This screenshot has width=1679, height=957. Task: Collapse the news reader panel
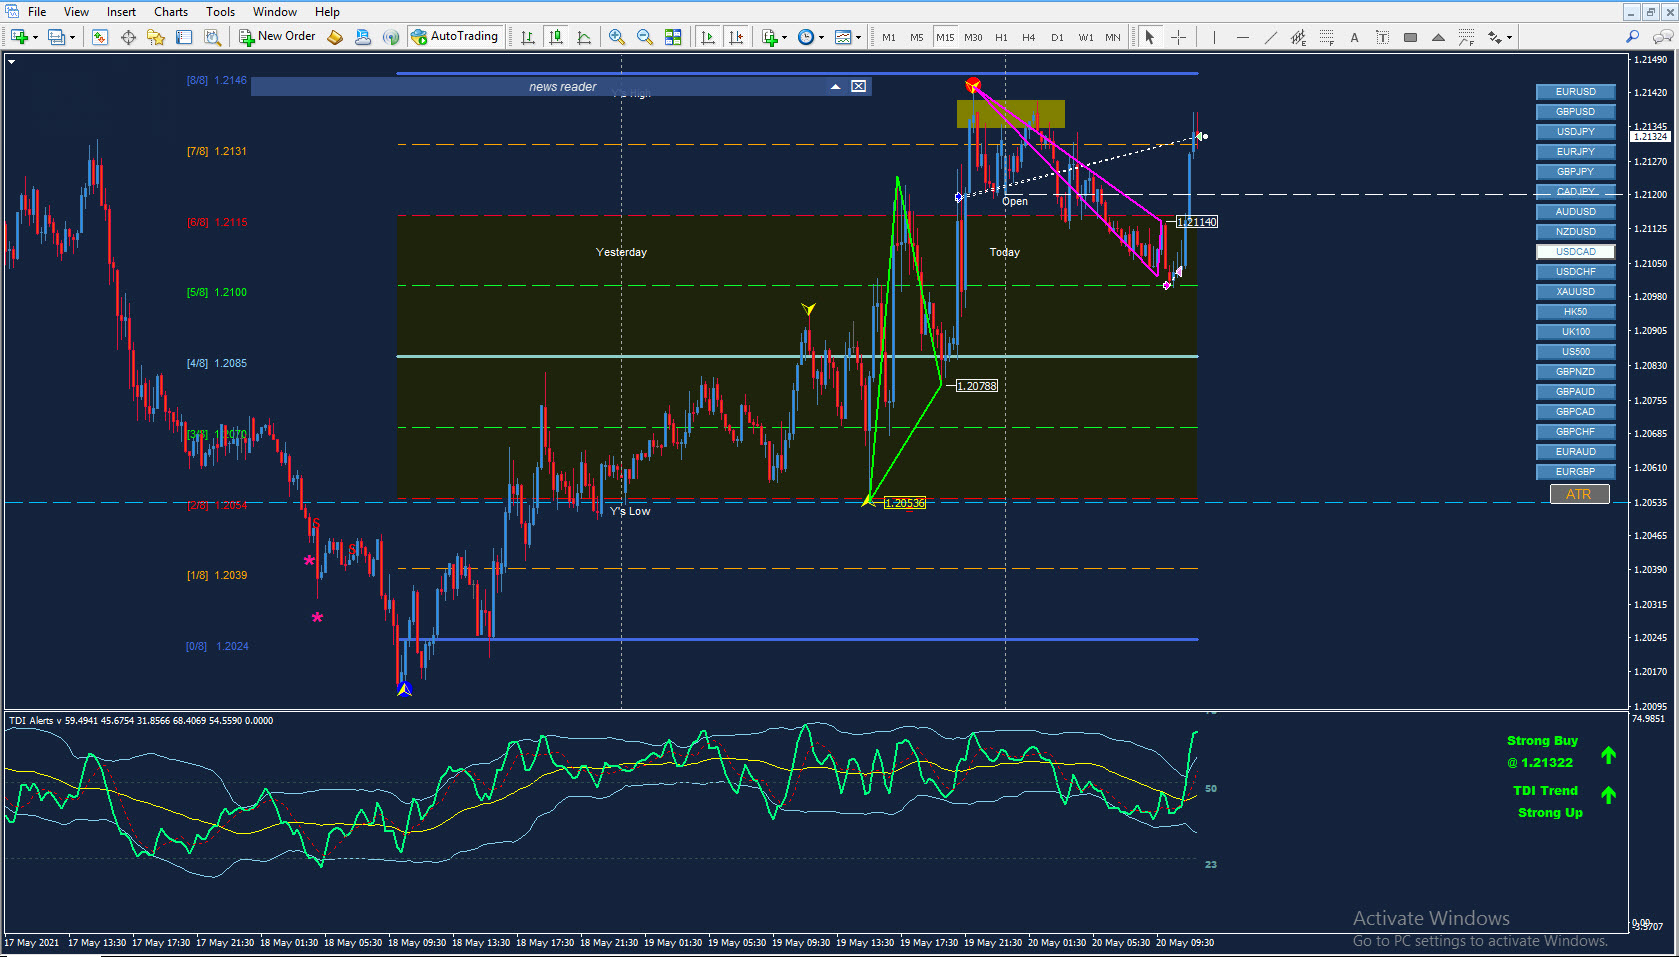(x=835, y=87)
